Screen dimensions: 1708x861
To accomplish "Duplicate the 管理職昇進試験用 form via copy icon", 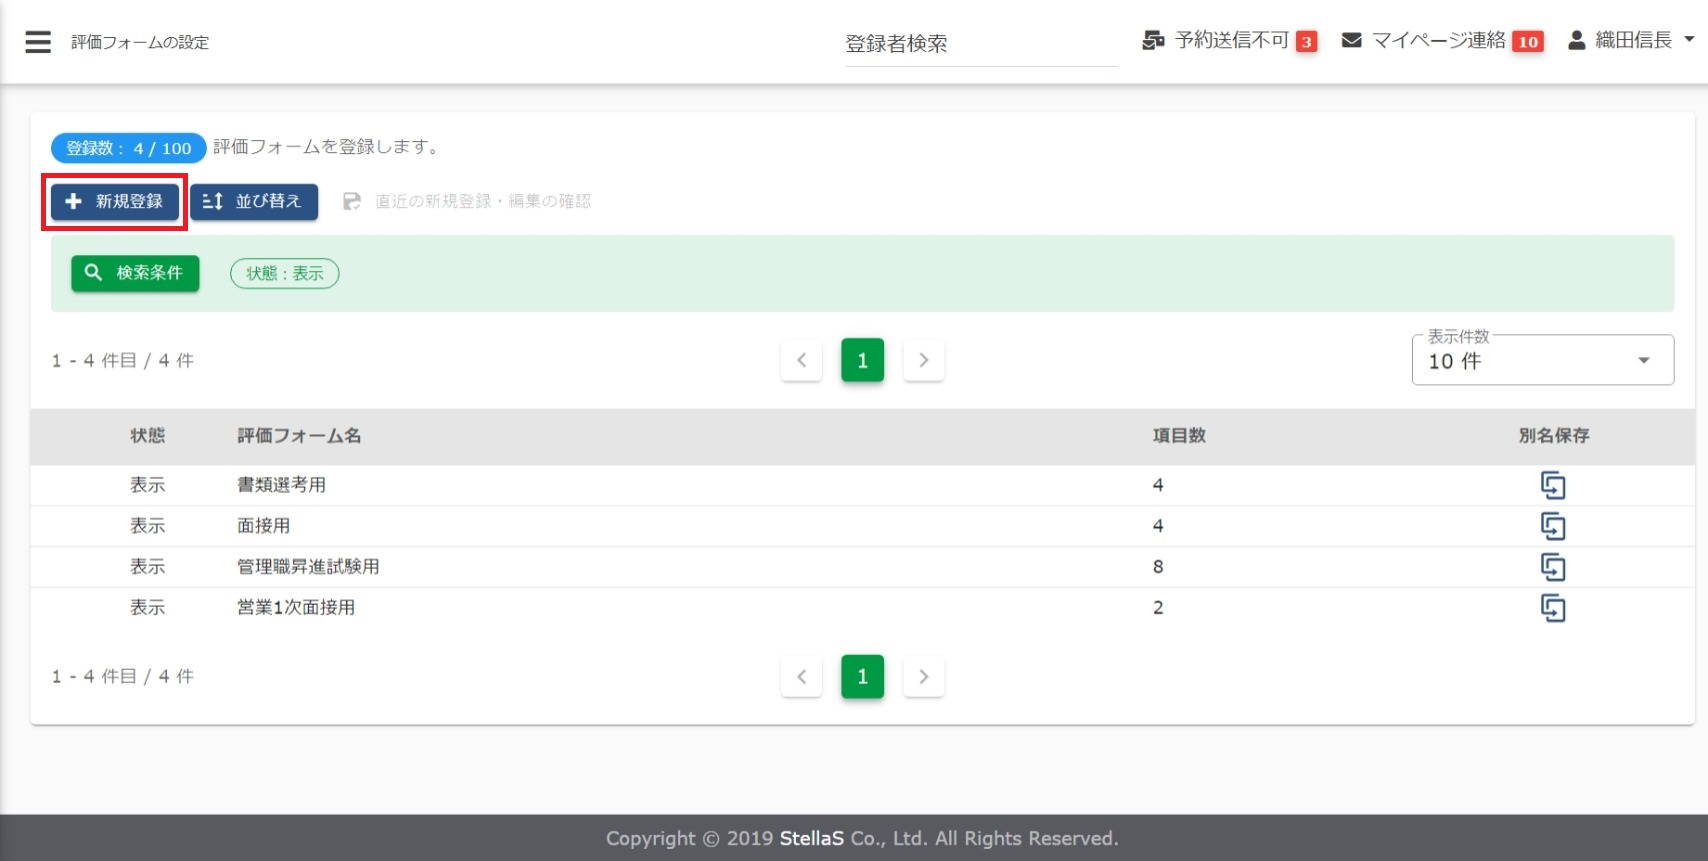I will tap(1552, 567).
